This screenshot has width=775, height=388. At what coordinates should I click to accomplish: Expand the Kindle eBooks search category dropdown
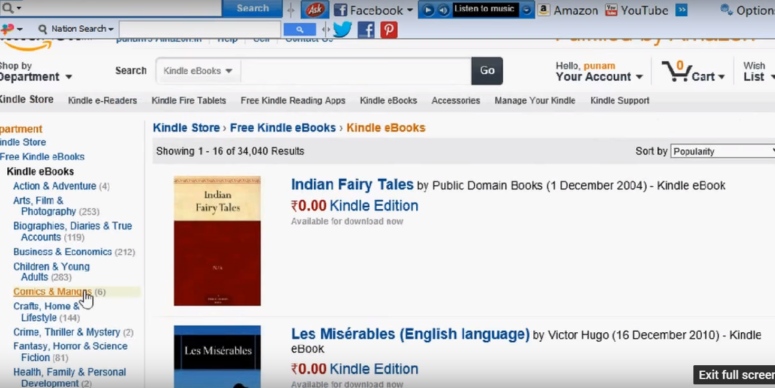coord(198,71)
